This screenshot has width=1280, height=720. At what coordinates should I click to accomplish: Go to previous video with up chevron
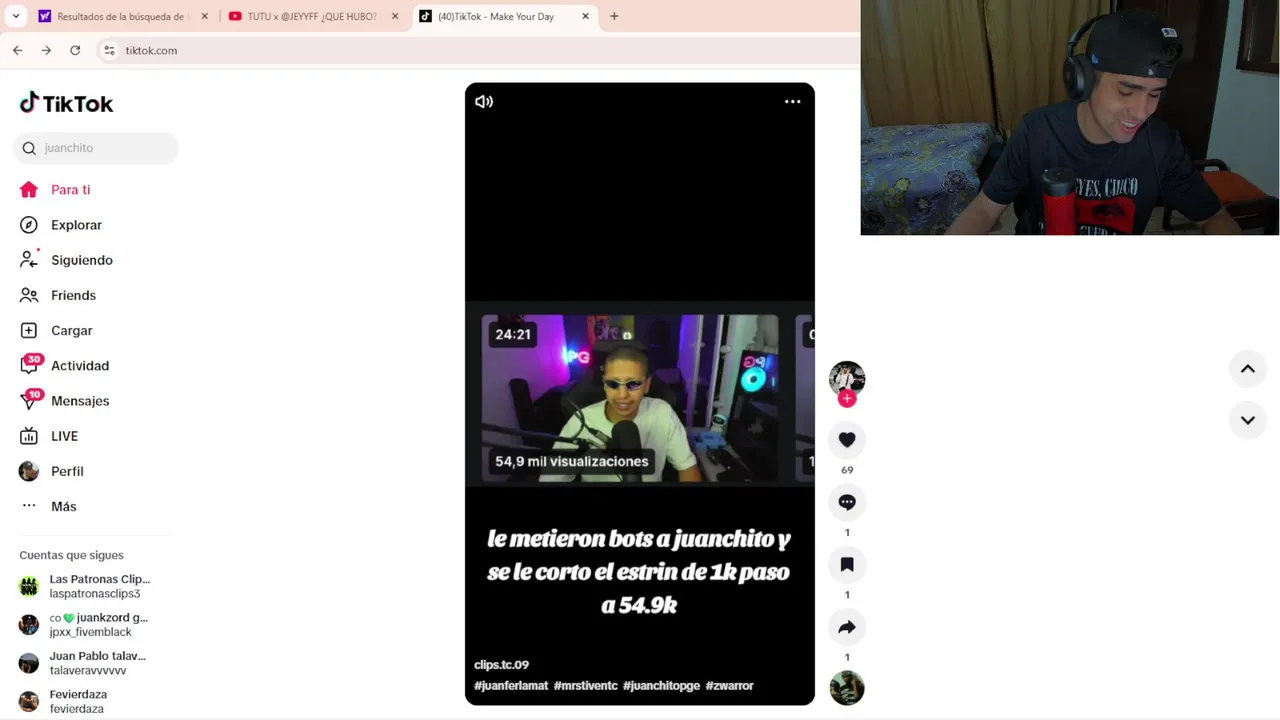pyautogui.click(x=1248, y=369)
